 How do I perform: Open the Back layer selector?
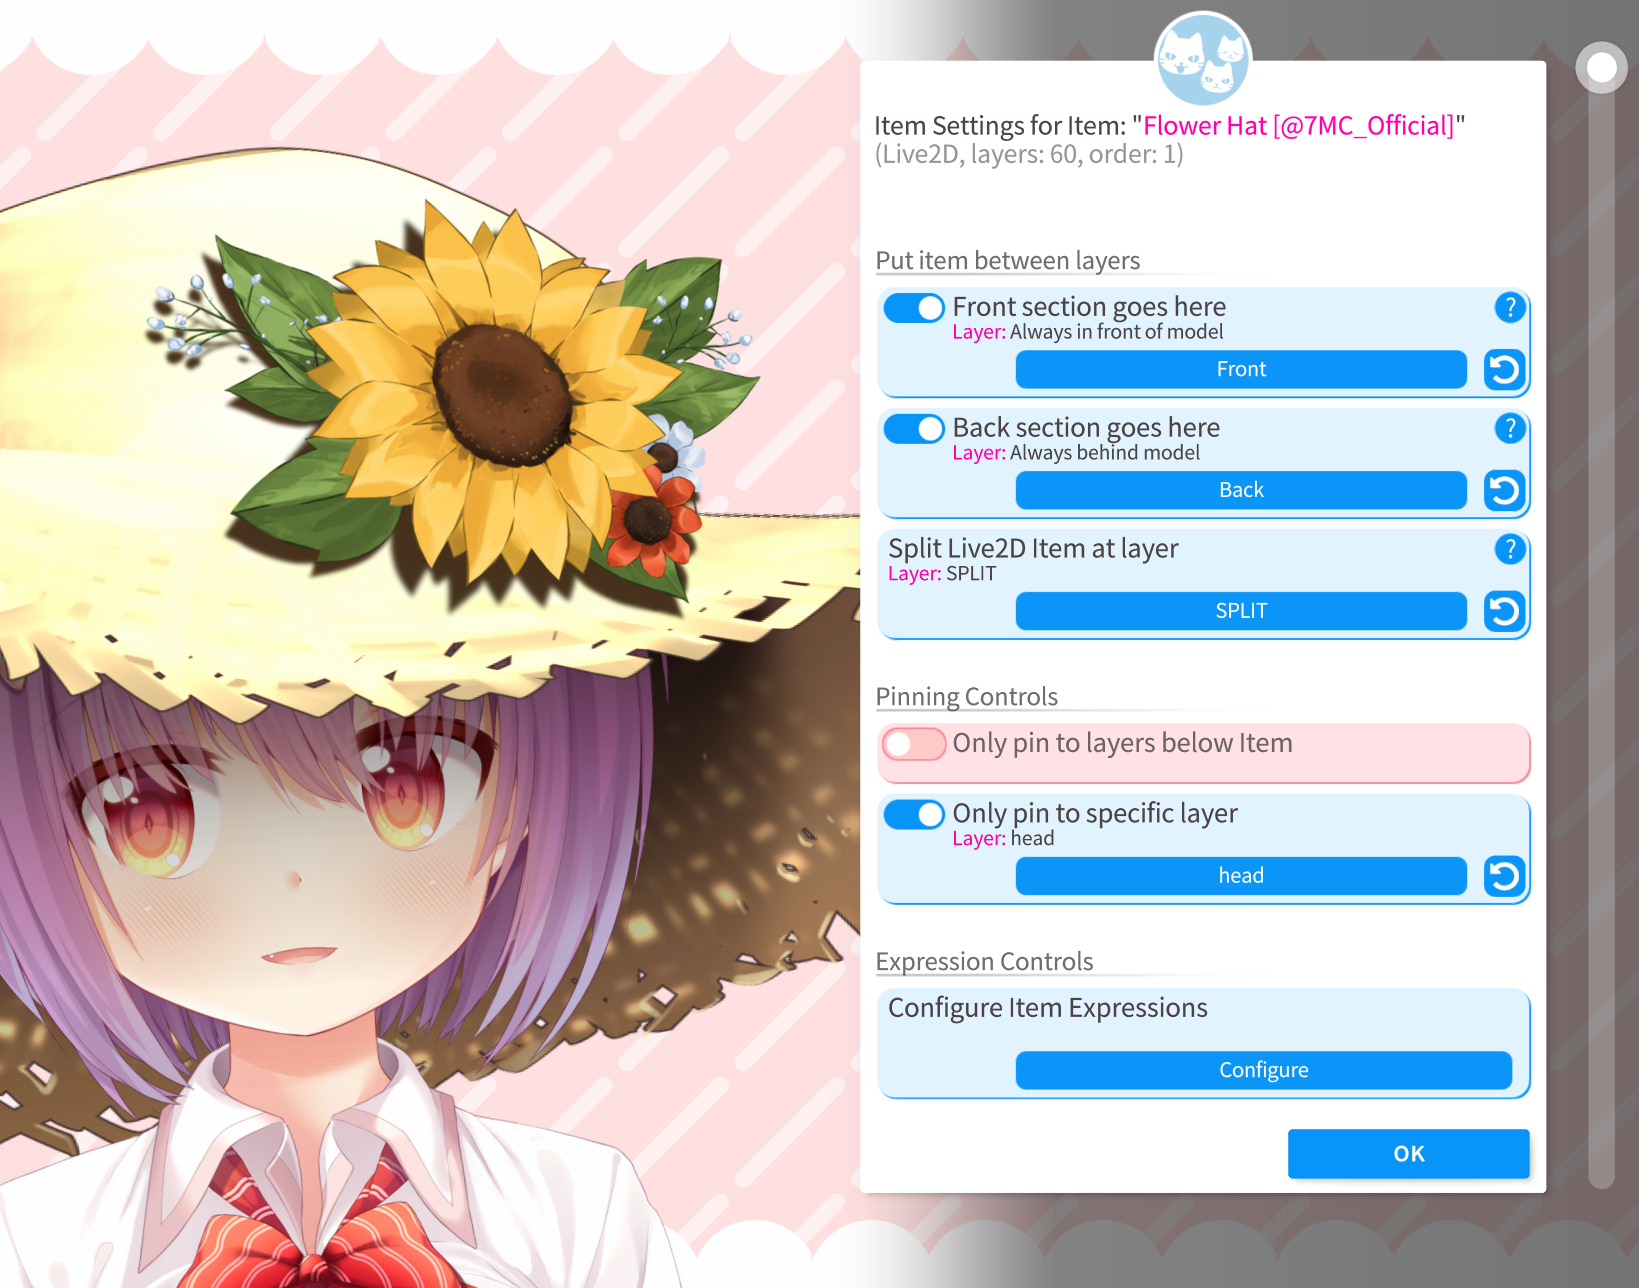click(1241, 491)
